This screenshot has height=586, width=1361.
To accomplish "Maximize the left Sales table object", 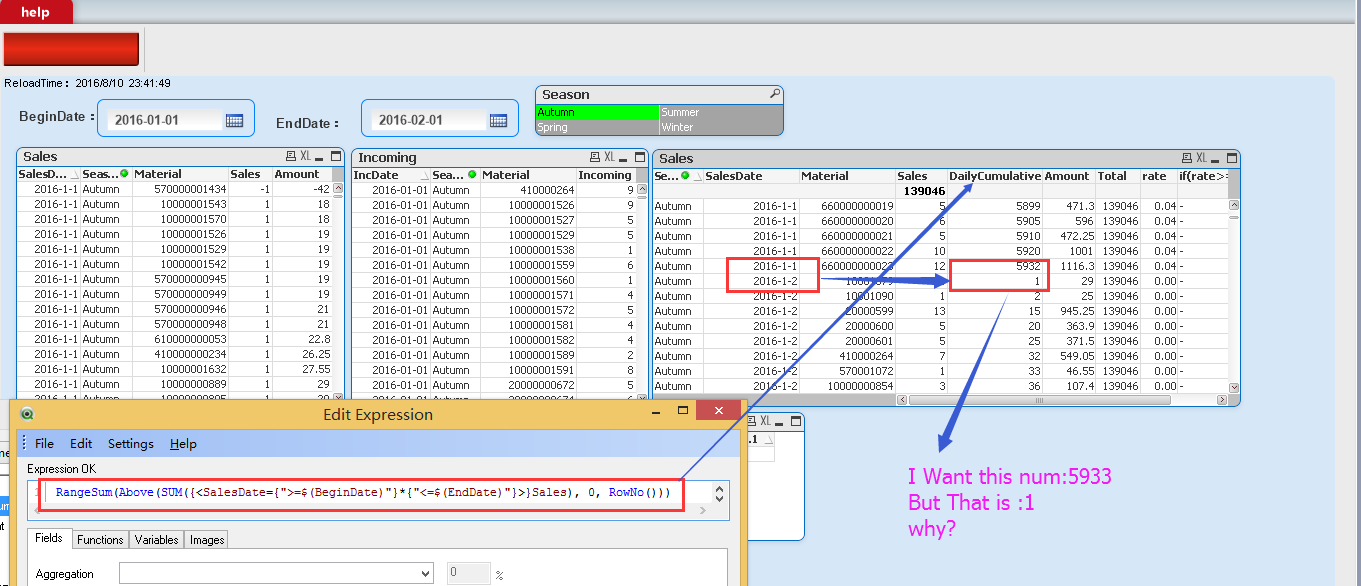I will click(335, 157).
